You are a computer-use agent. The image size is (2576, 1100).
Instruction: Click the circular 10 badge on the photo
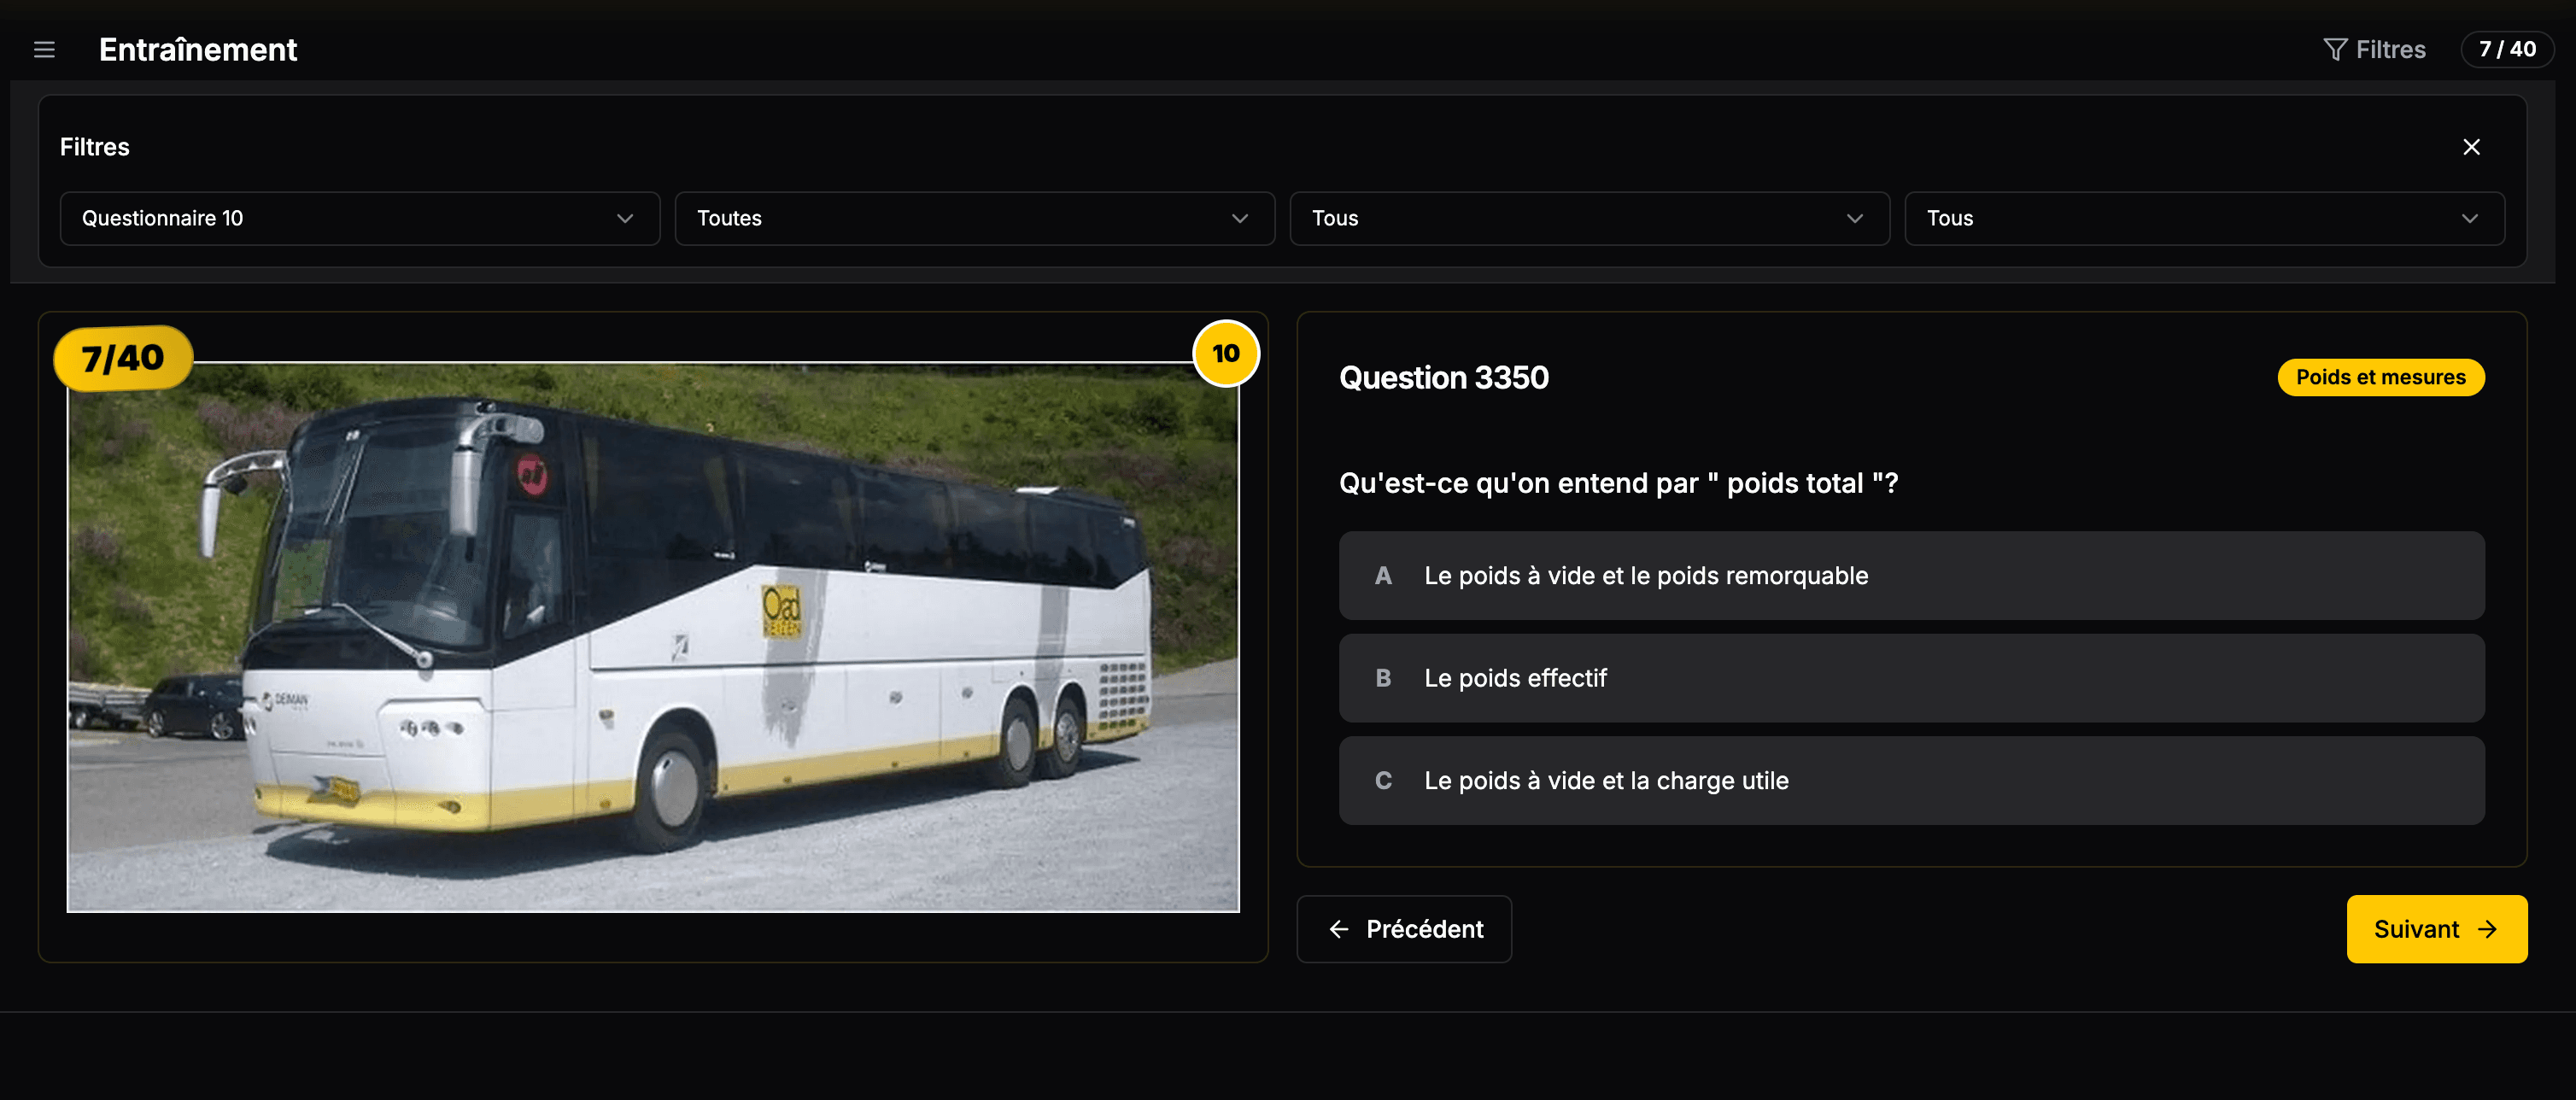click(x=1225, y=352)
